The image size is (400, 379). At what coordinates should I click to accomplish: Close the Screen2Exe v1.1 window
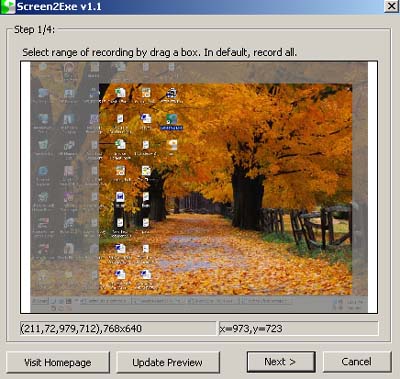(391, 7)
